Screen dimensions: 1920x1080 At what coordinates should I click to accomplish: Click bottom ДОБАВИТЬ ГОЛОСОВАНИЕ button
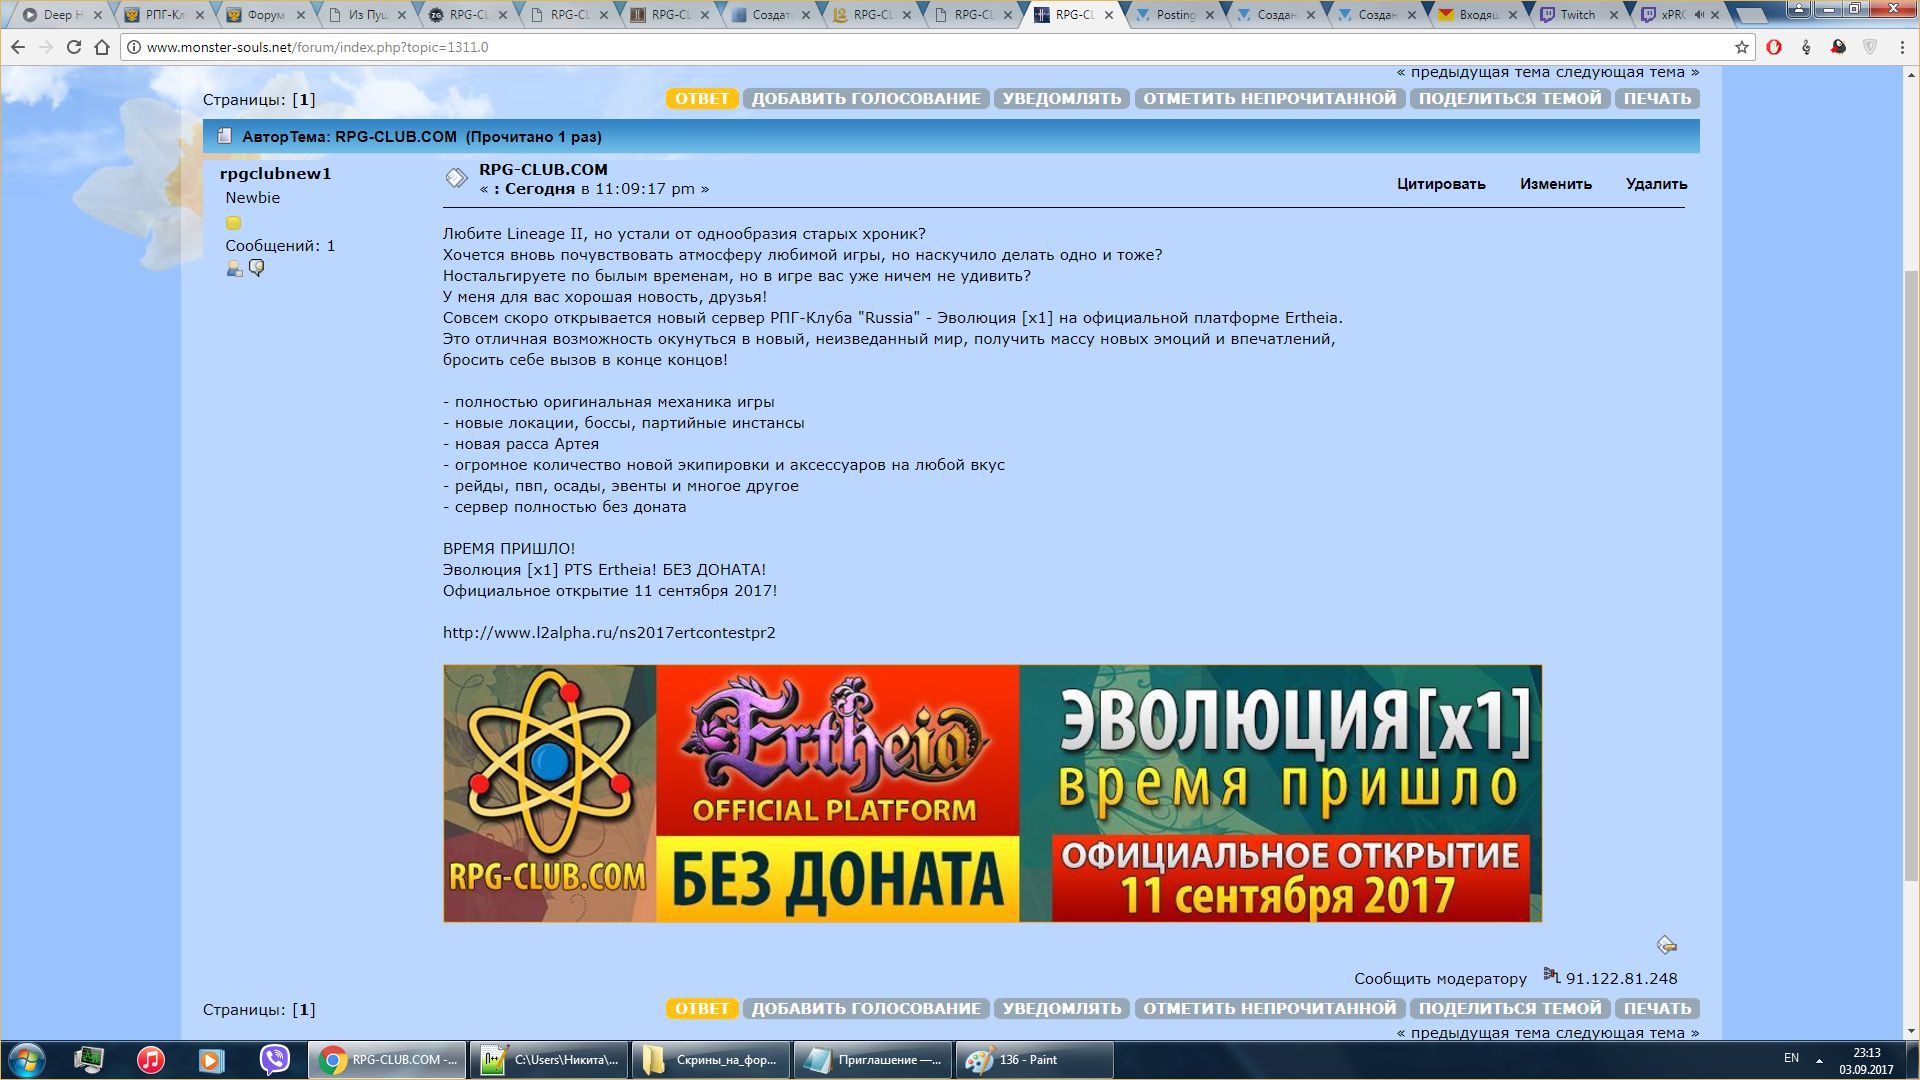click(x=866, y=1008)
